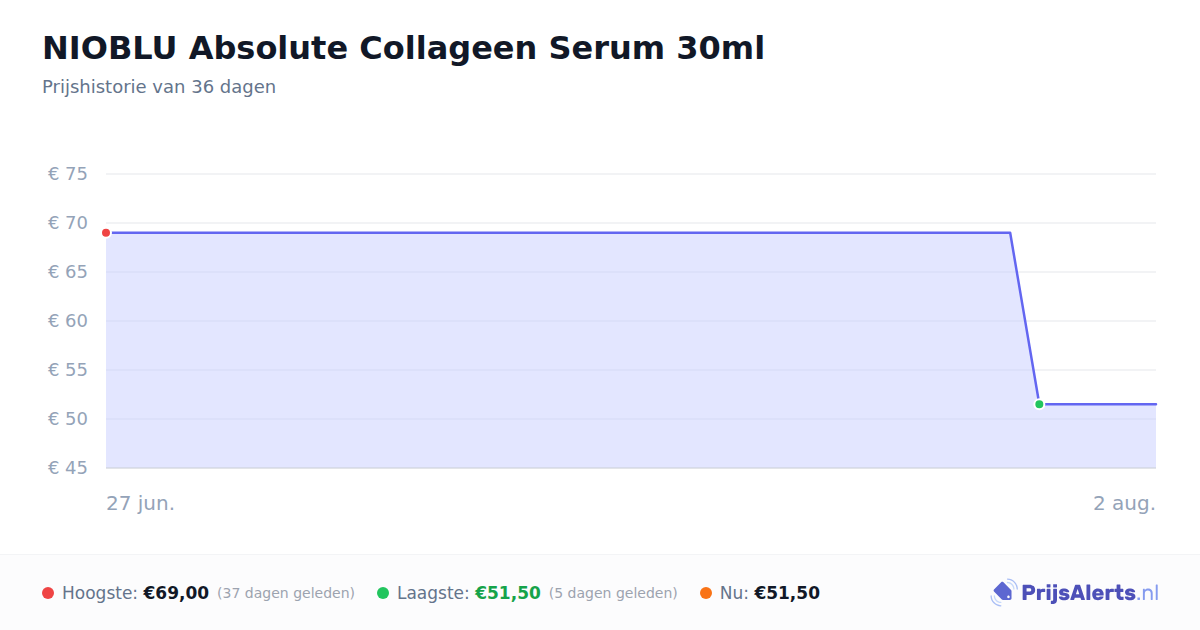
Task: Click the red dot next to Hoogste
Action: pyautogui.click(x=48, y=593)
